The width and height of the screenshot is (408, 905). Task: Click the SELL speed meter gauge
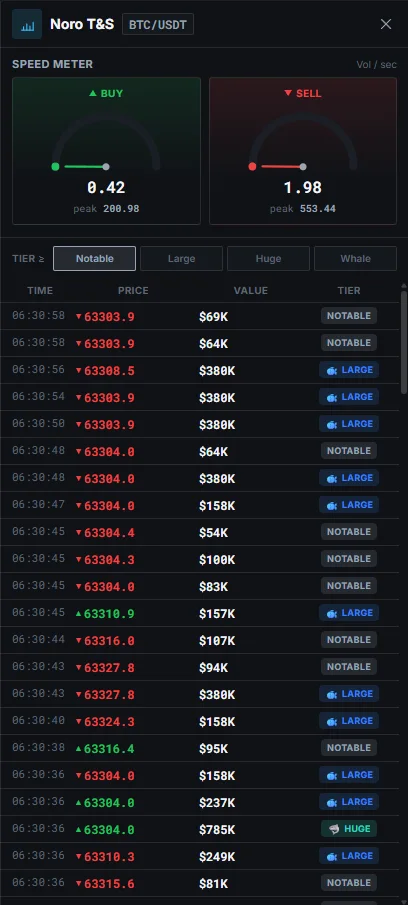click(303, 151)
